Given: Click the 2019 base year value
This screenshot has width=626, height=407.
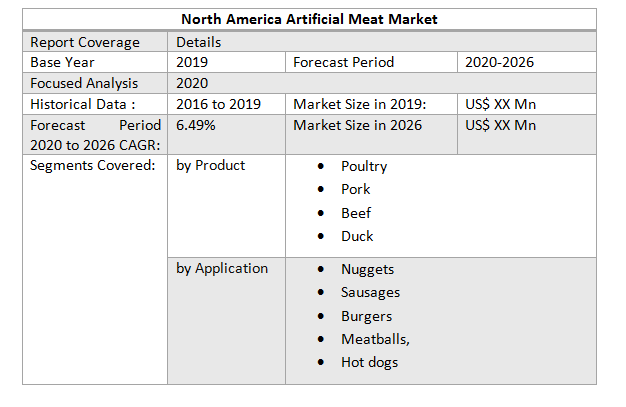Looking at the screenshot, I should (x=192, y=62).
